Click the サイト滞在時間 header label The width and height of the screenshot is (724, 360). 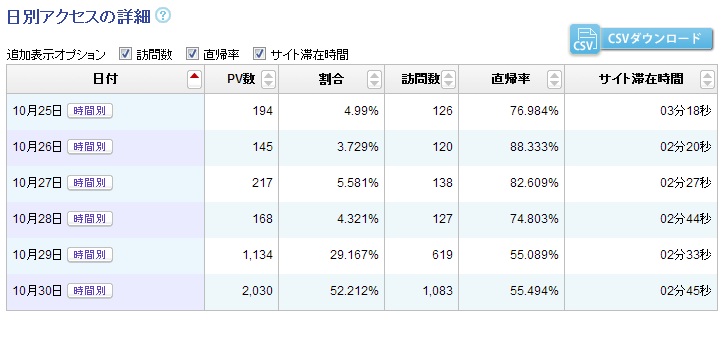tap(641, 79)
